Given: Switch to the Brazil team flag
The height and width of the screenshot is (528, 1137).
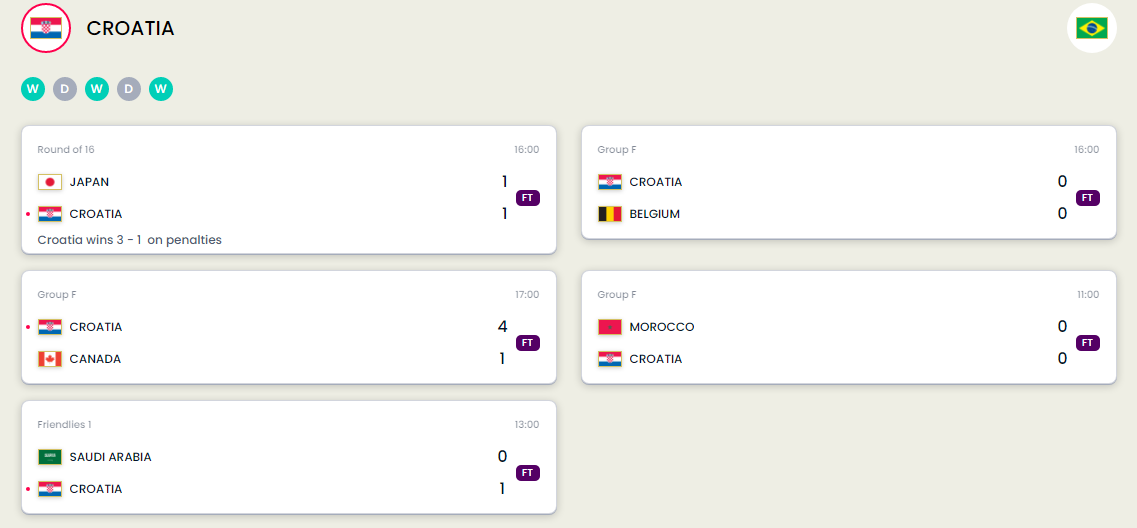Looking at the screenshot, I should tap(1091, 28).
